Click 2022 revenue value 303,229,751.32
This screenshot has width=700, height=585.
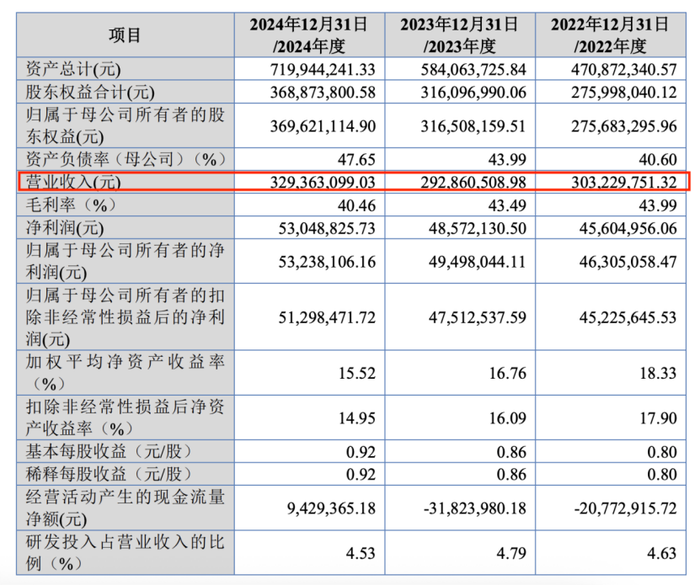[624, 182]
